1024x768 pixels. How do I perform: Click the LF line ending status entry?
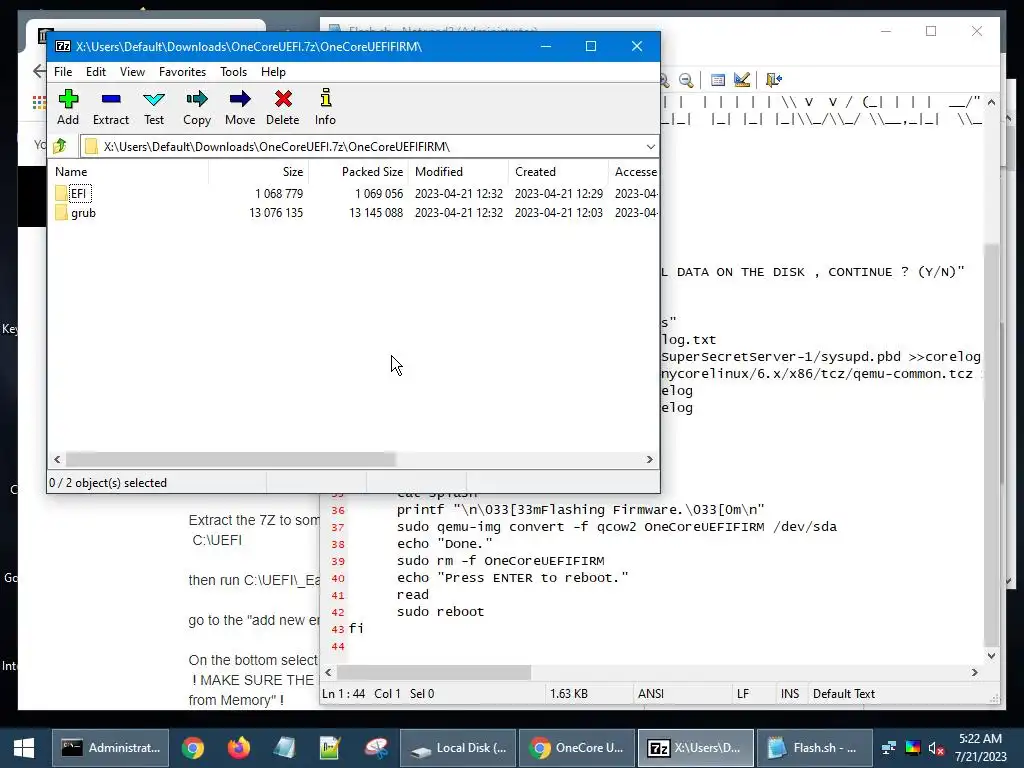[743, 694]
